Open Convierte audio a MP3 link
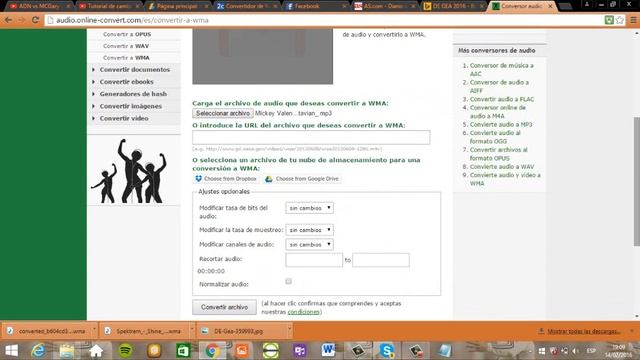The height and width of the screenshot is (360, 640). tap(501, 124)
